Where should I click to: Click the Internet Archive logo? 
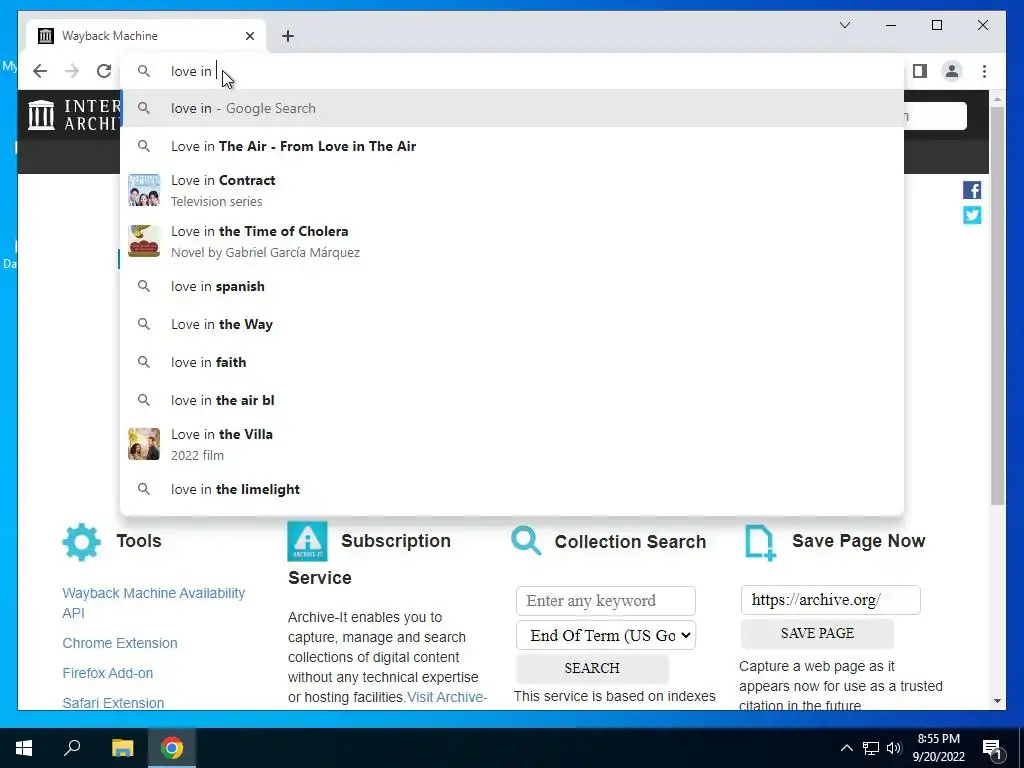[74, 115]
